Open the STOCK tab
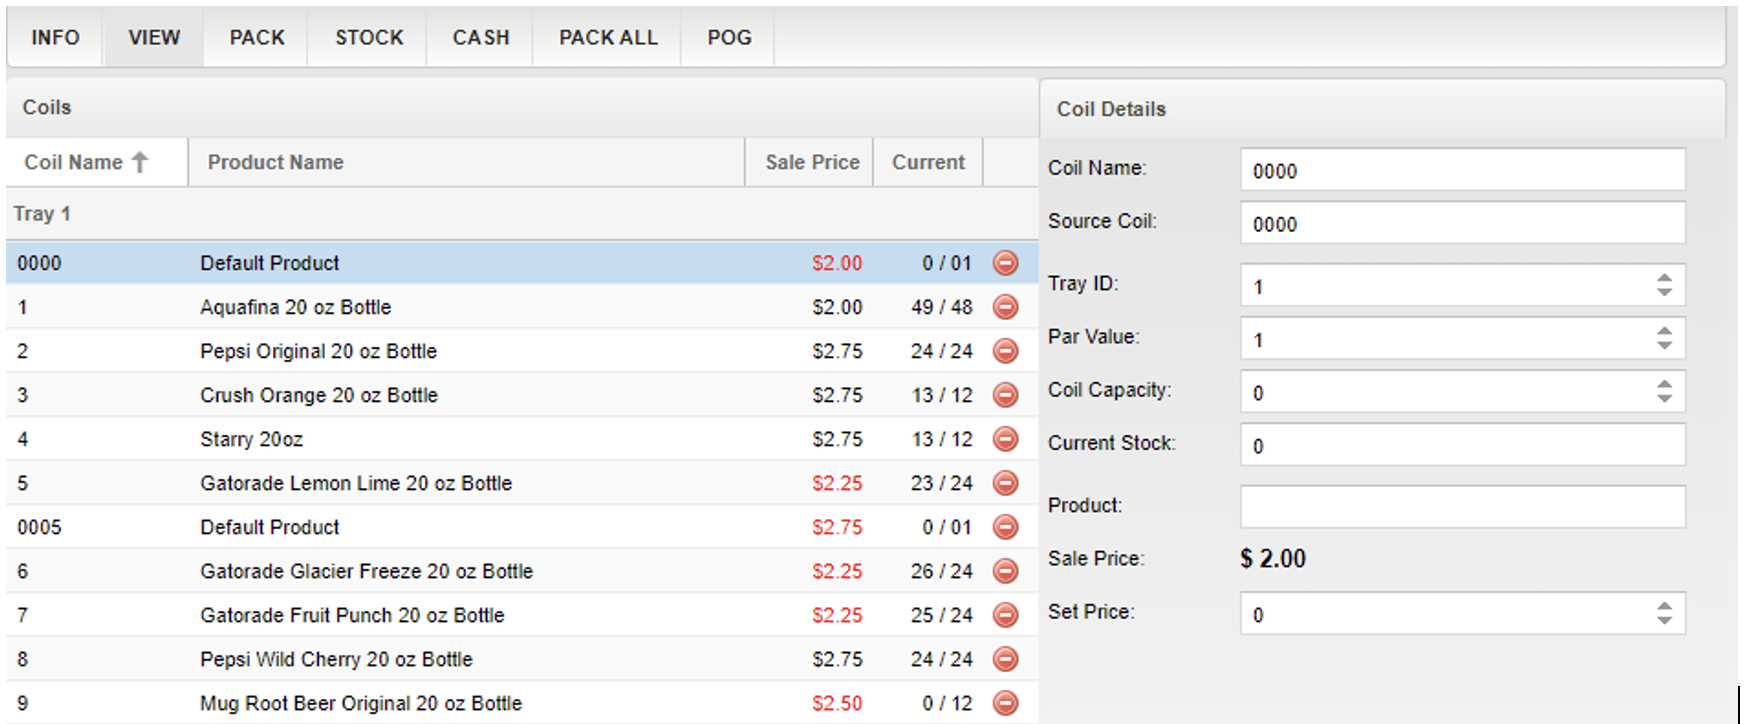 pyautogui.click(x=369, y=38)
